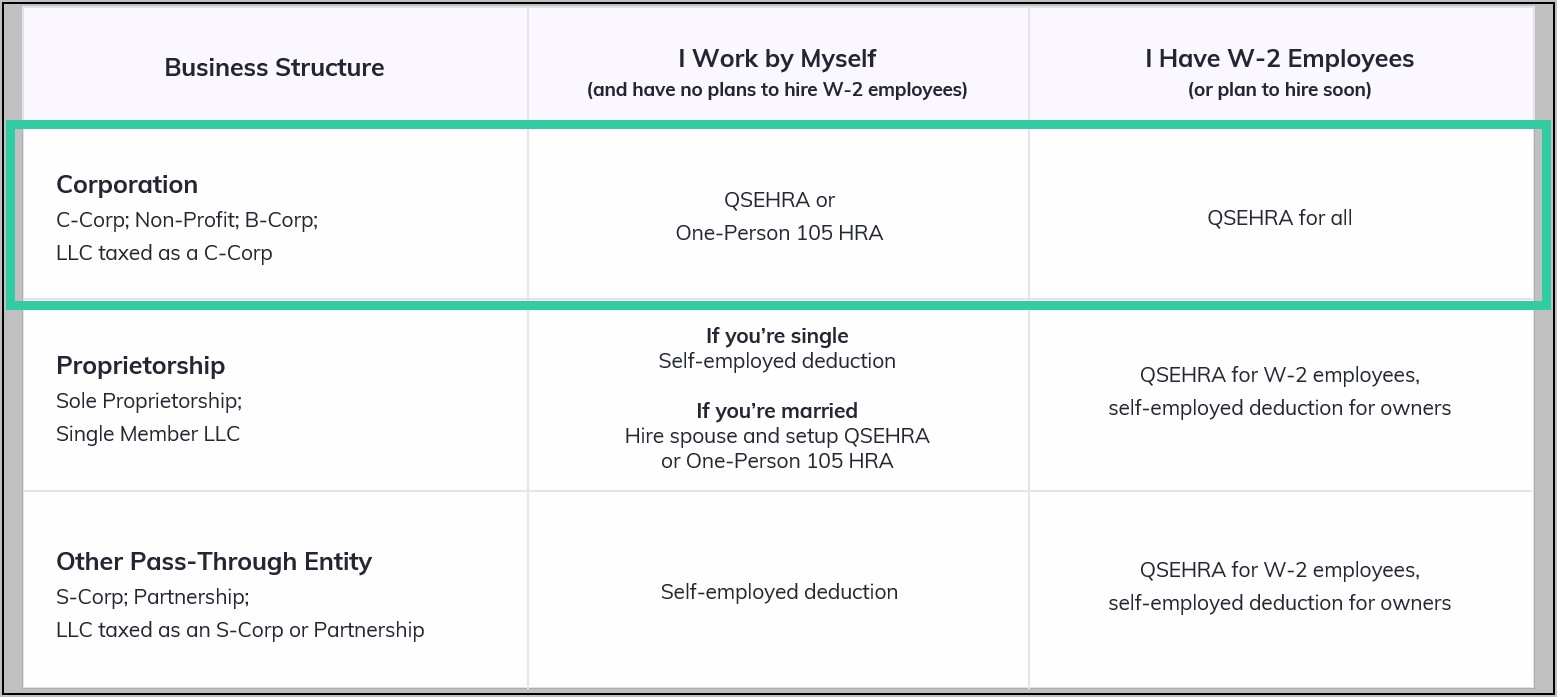Image resolution: width=1557 pixels, height=697 pixels.
Task: Select the Corporation row heading
Action: point(127,184)
